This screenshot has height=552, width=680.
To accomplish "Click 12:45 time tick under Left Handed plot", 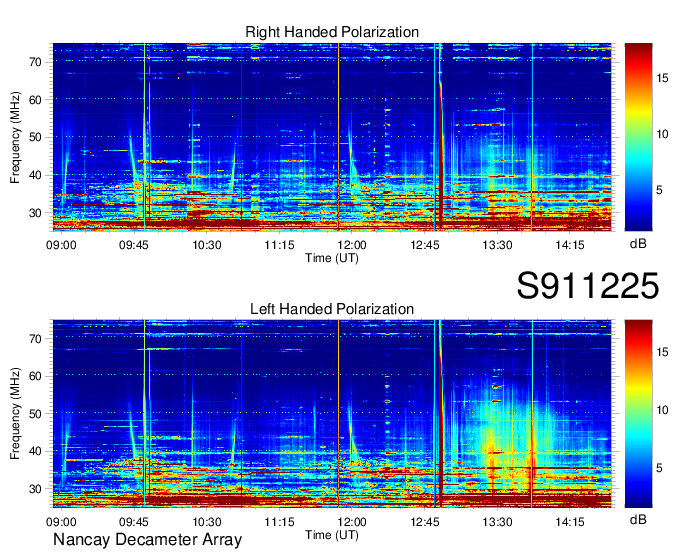I will coord(425,522).
